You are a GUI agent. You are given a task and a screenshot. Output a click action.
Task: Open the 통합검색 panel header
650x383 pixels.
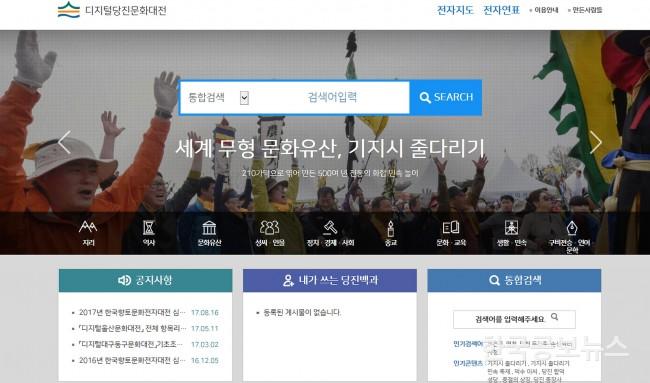(x=514, y=281)
